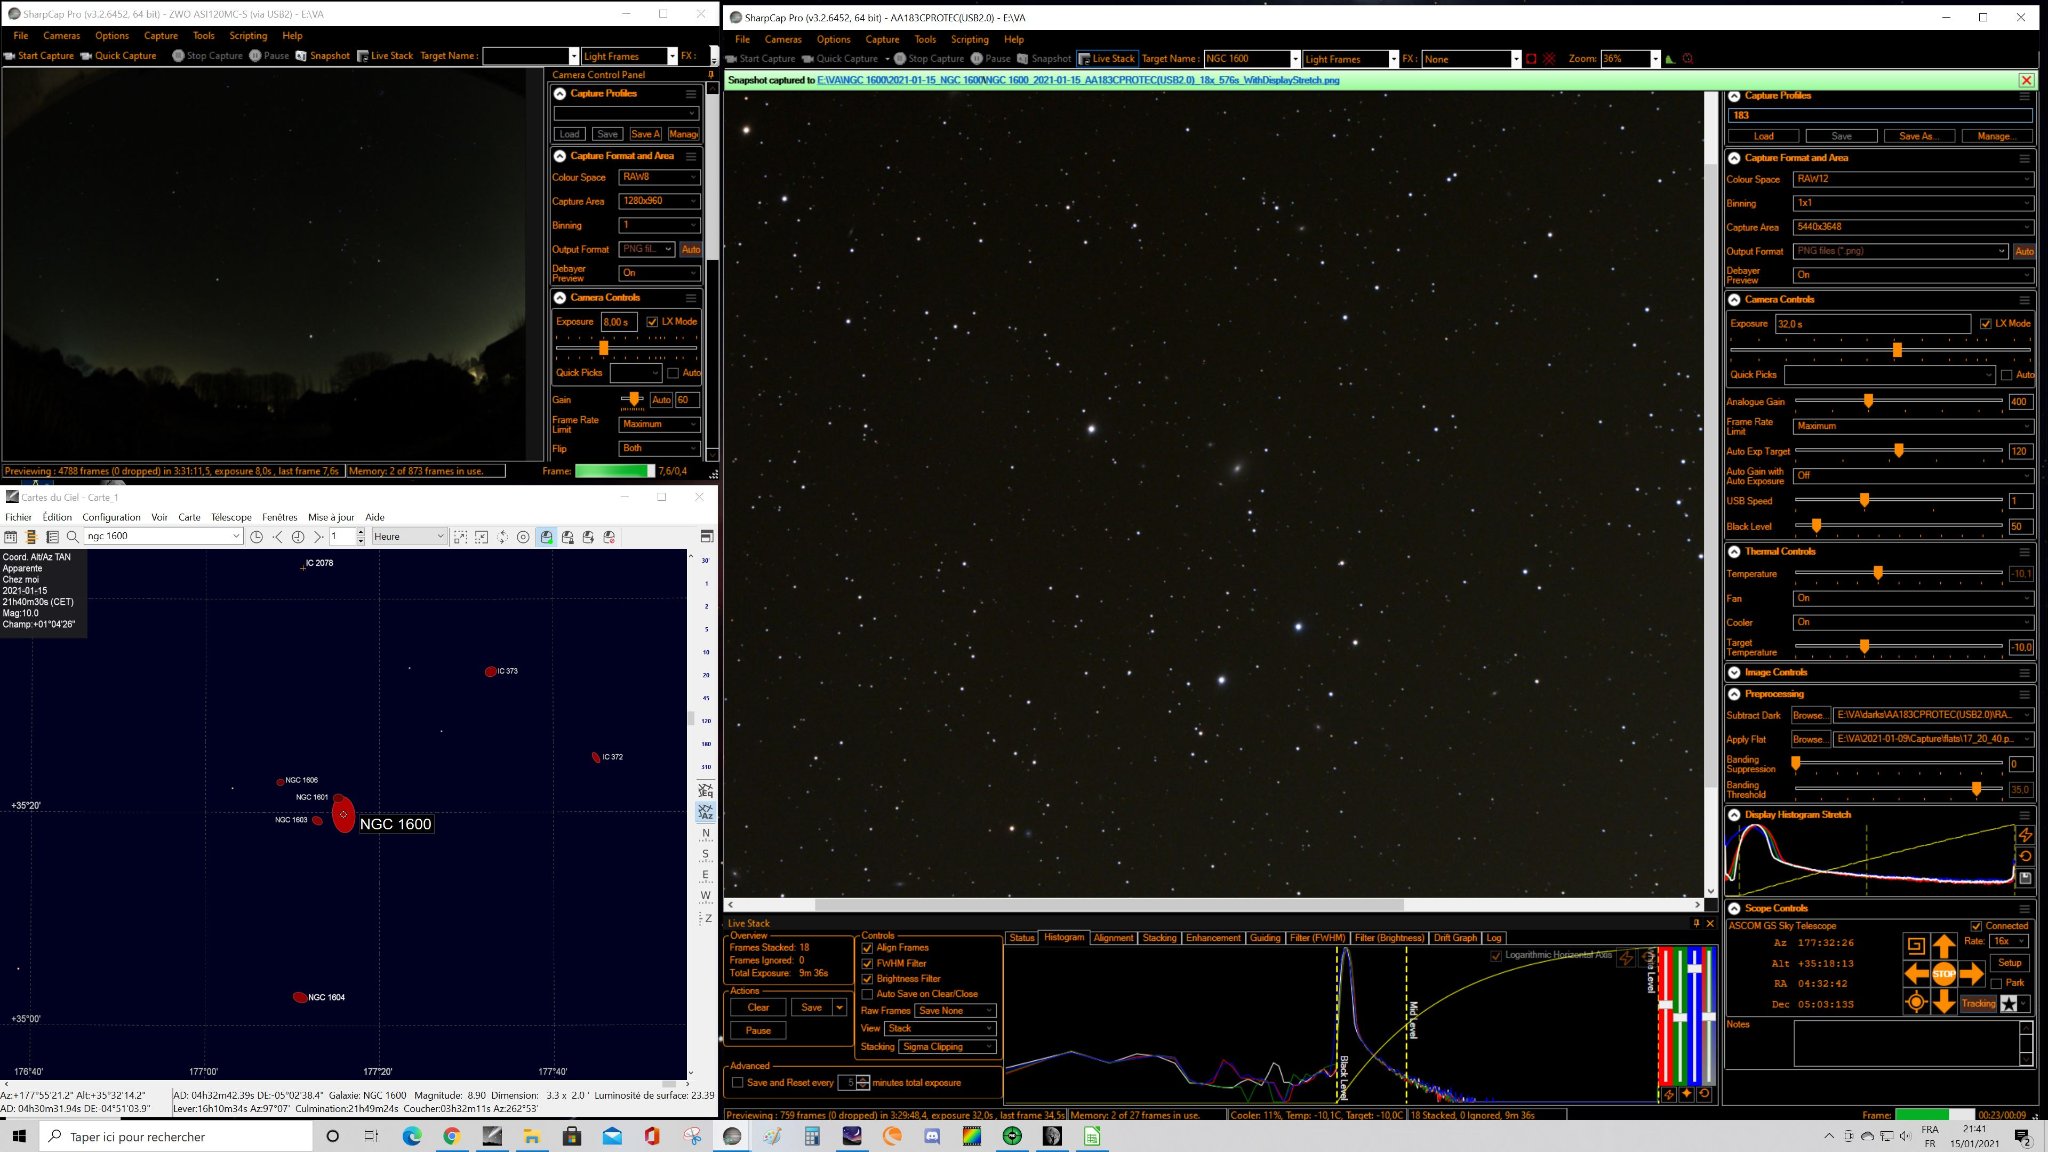The image size is (2048, 1152).
Task: Open File Explorer from the taskbar
Action: click(532, 1136)
